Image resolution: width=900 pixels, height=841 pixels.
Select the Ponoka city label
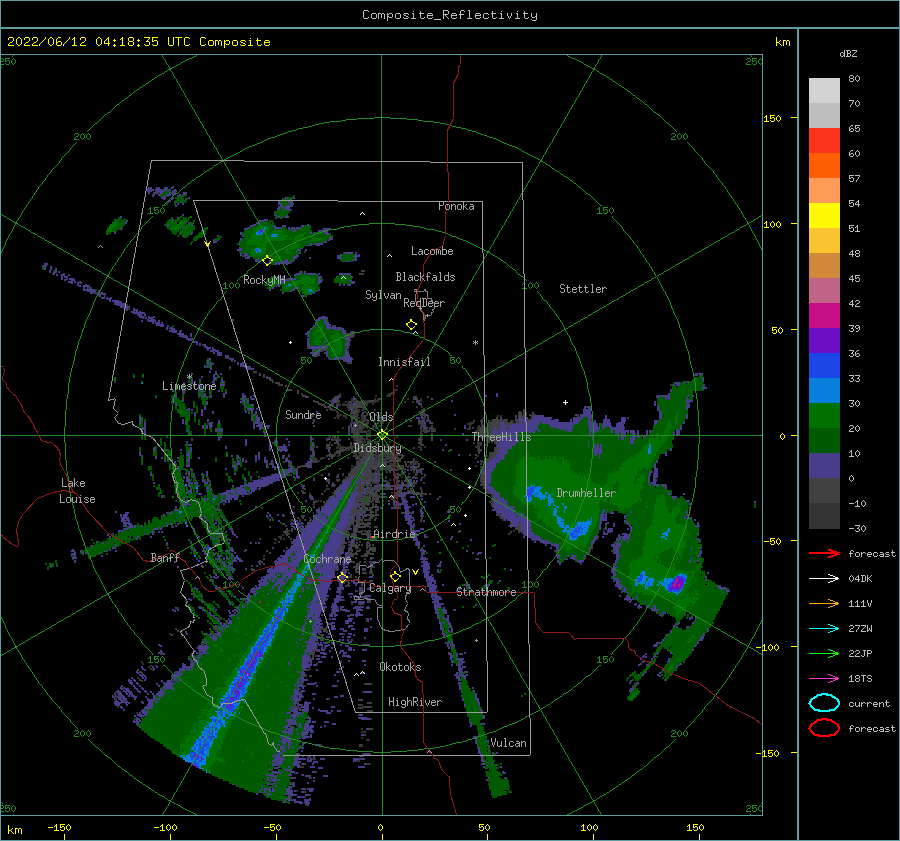[456, 206]
